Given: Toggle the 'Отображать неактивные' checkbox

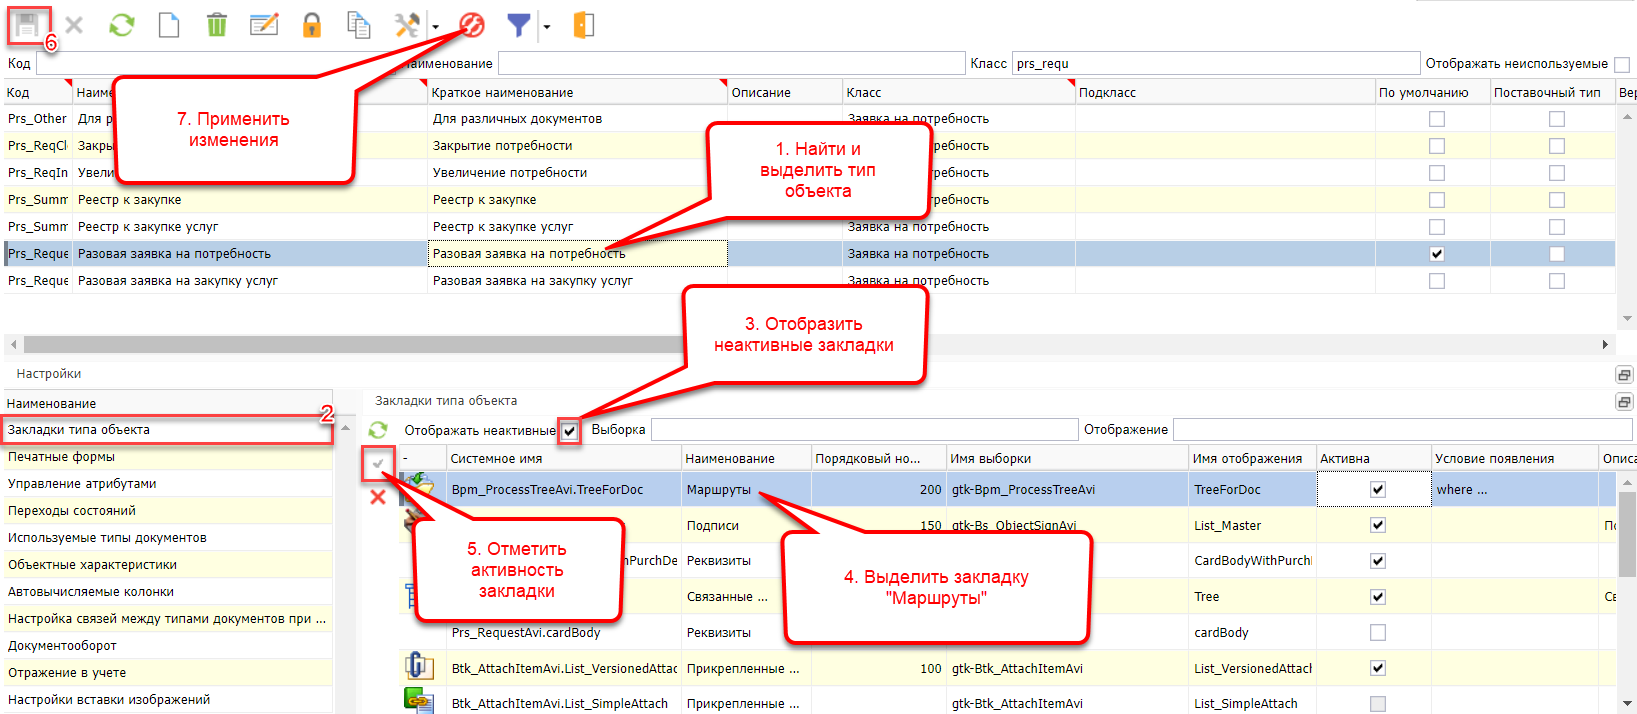Looking at the screenshot, I should coord(569,431).
